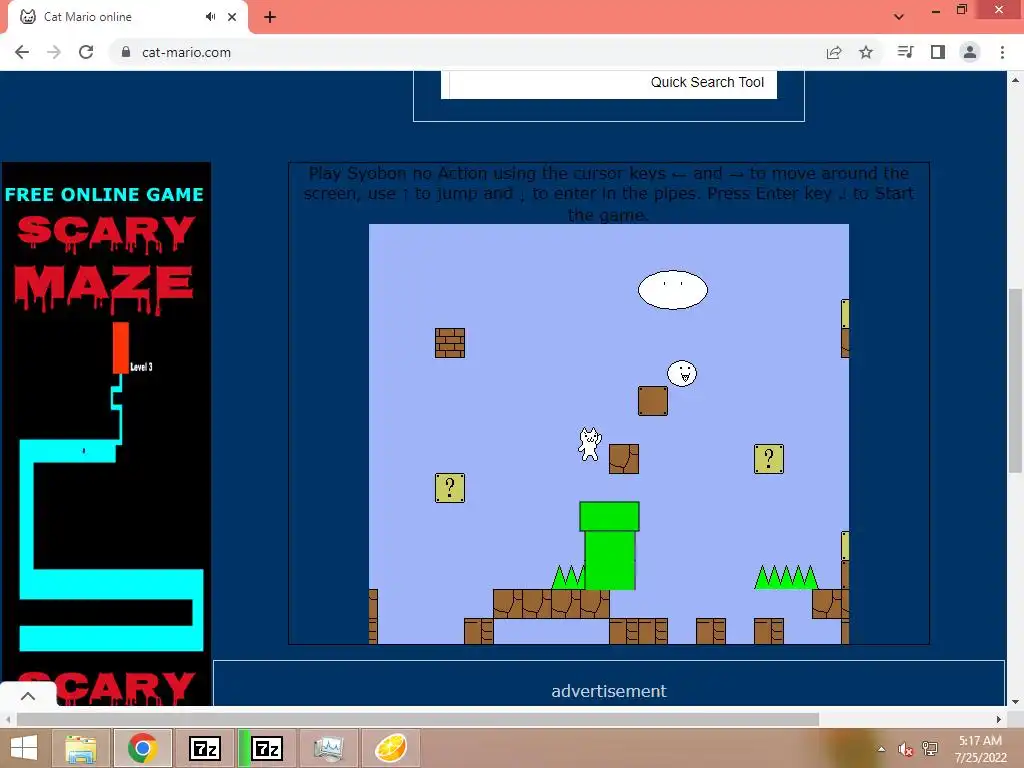
Task: Open the Chrome three-dot menu
Action: coord(1002,52)
